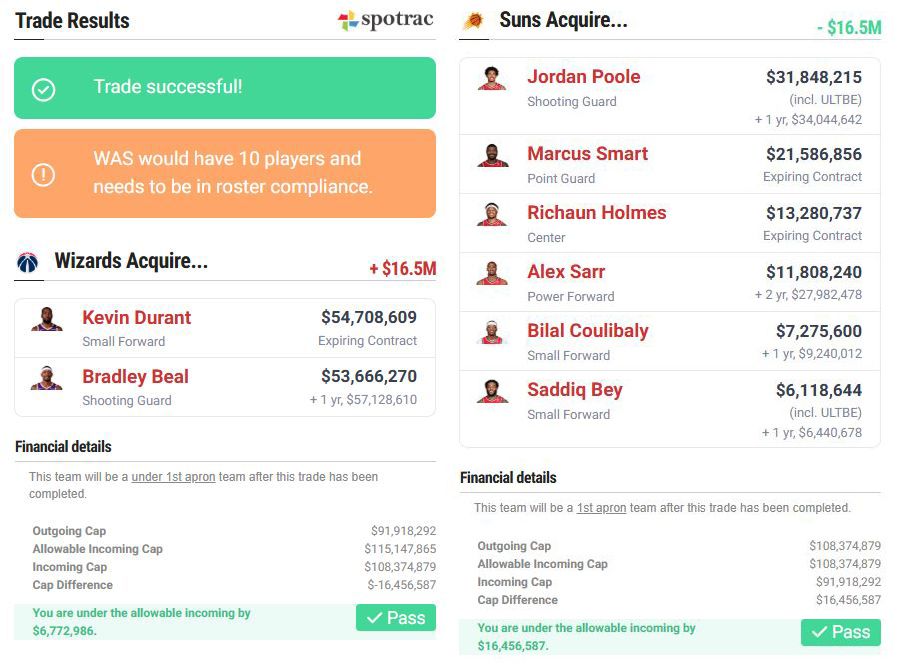Click the Wizards 'under 1st apron' link

tap(173, 477)
